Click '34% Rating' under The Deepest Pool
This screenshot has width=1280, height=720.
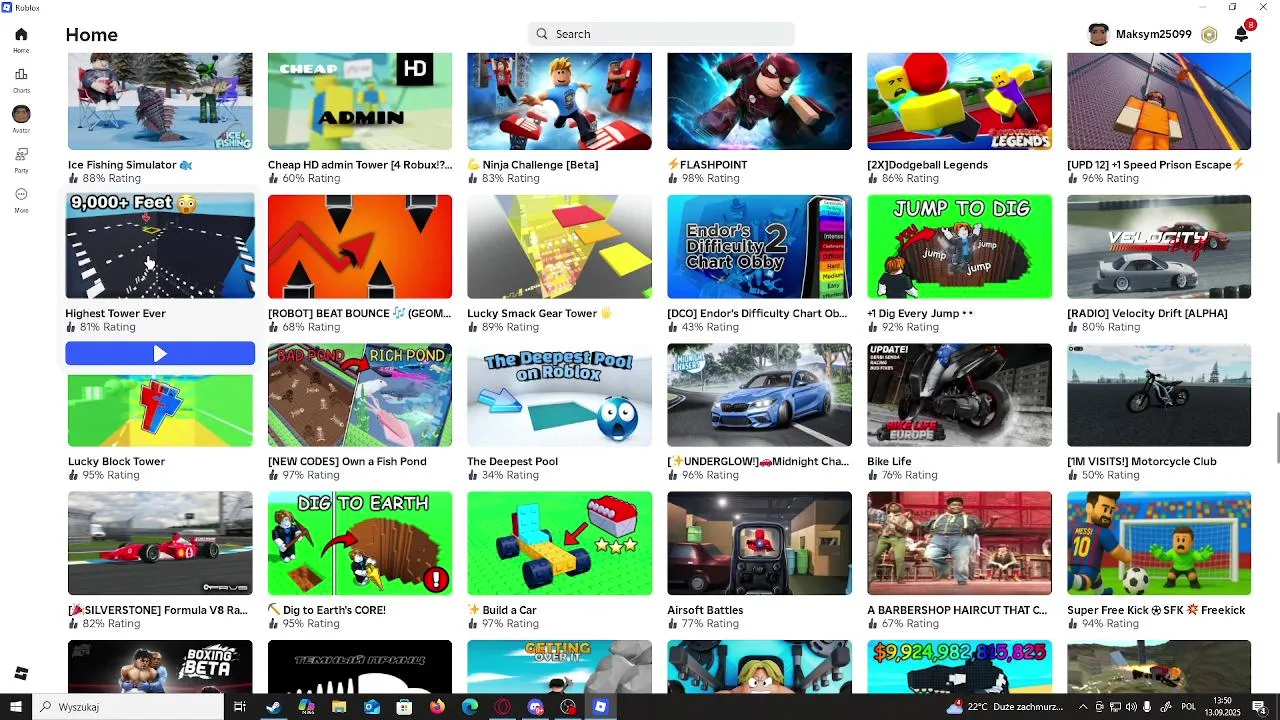[510, 476]
